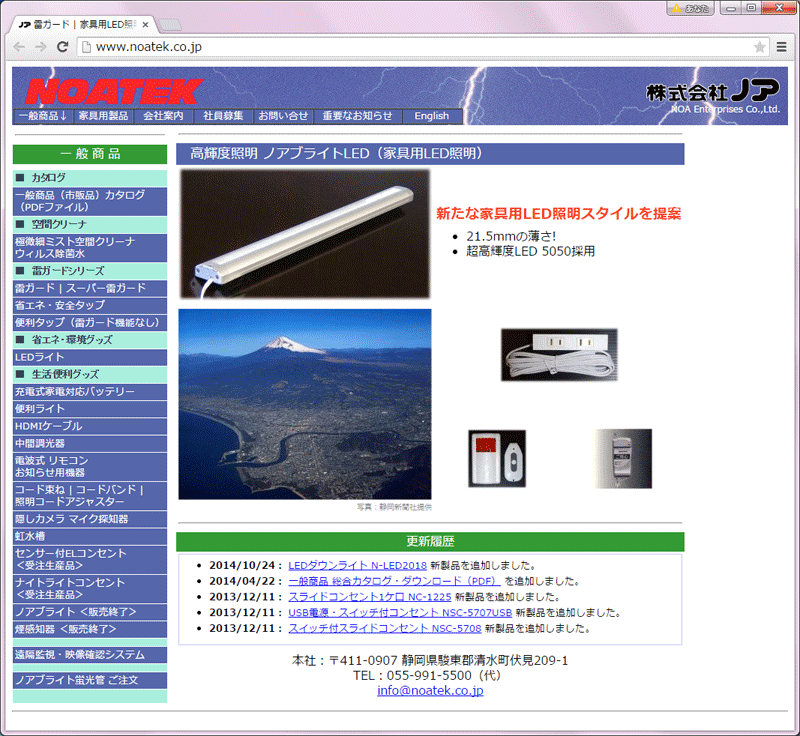Switch to English site version
Image resolution: width=800 pixels, height=736 pixels.
click(432, 116)
